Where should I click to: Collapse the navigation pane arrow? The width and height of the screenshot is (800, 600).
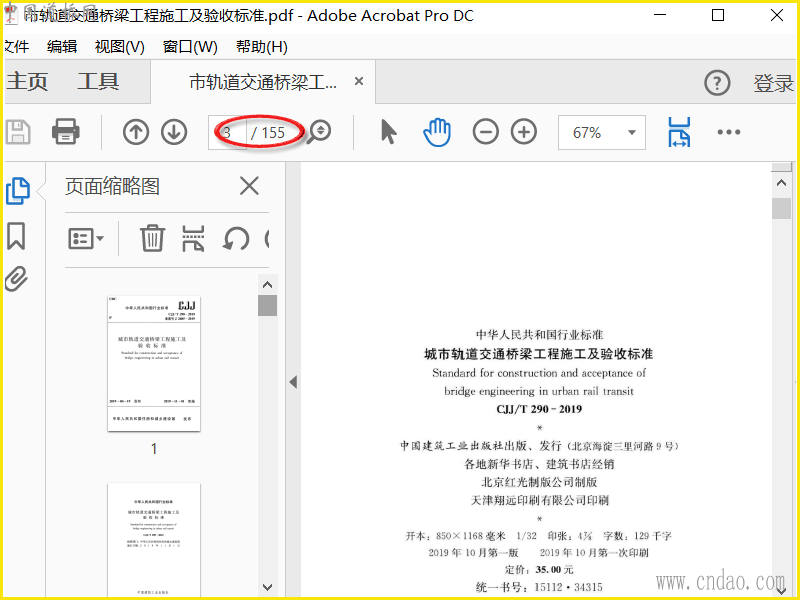point(293,382)
